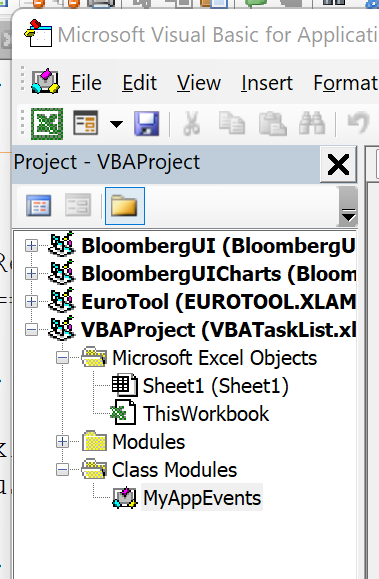This screenshot has width=379, height=579.
Task: Select the MyAppEvents class module
Action: (x=202, y=498)
